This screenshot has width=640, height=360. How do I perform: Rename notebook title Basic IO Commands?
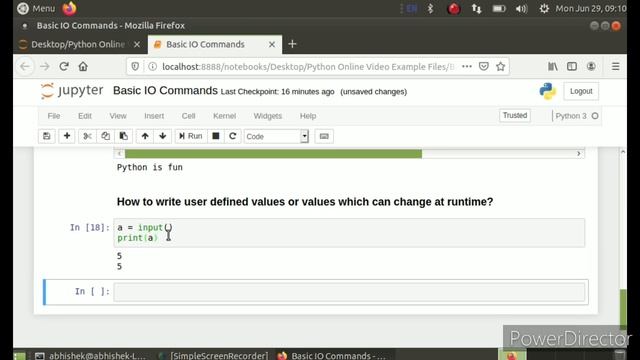coord(165,91)
